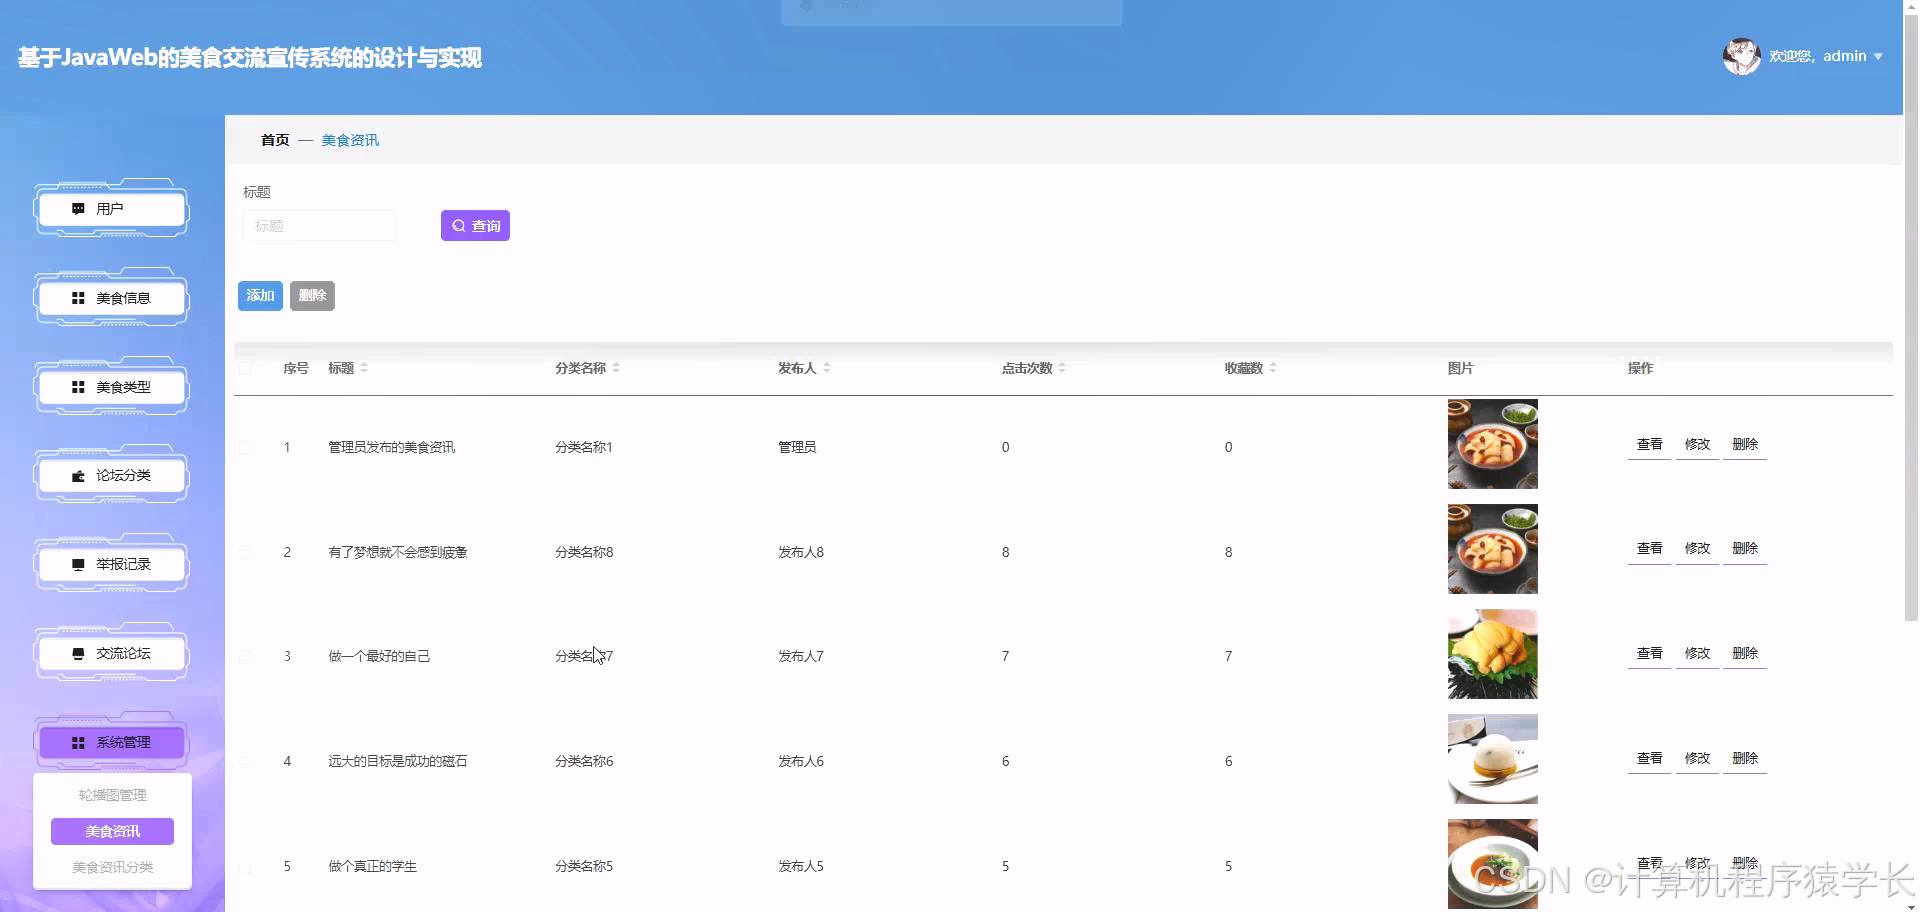
Task: Click 删除 for row 有了梦想就不会感到疲惫
Action: point(1745,549)
